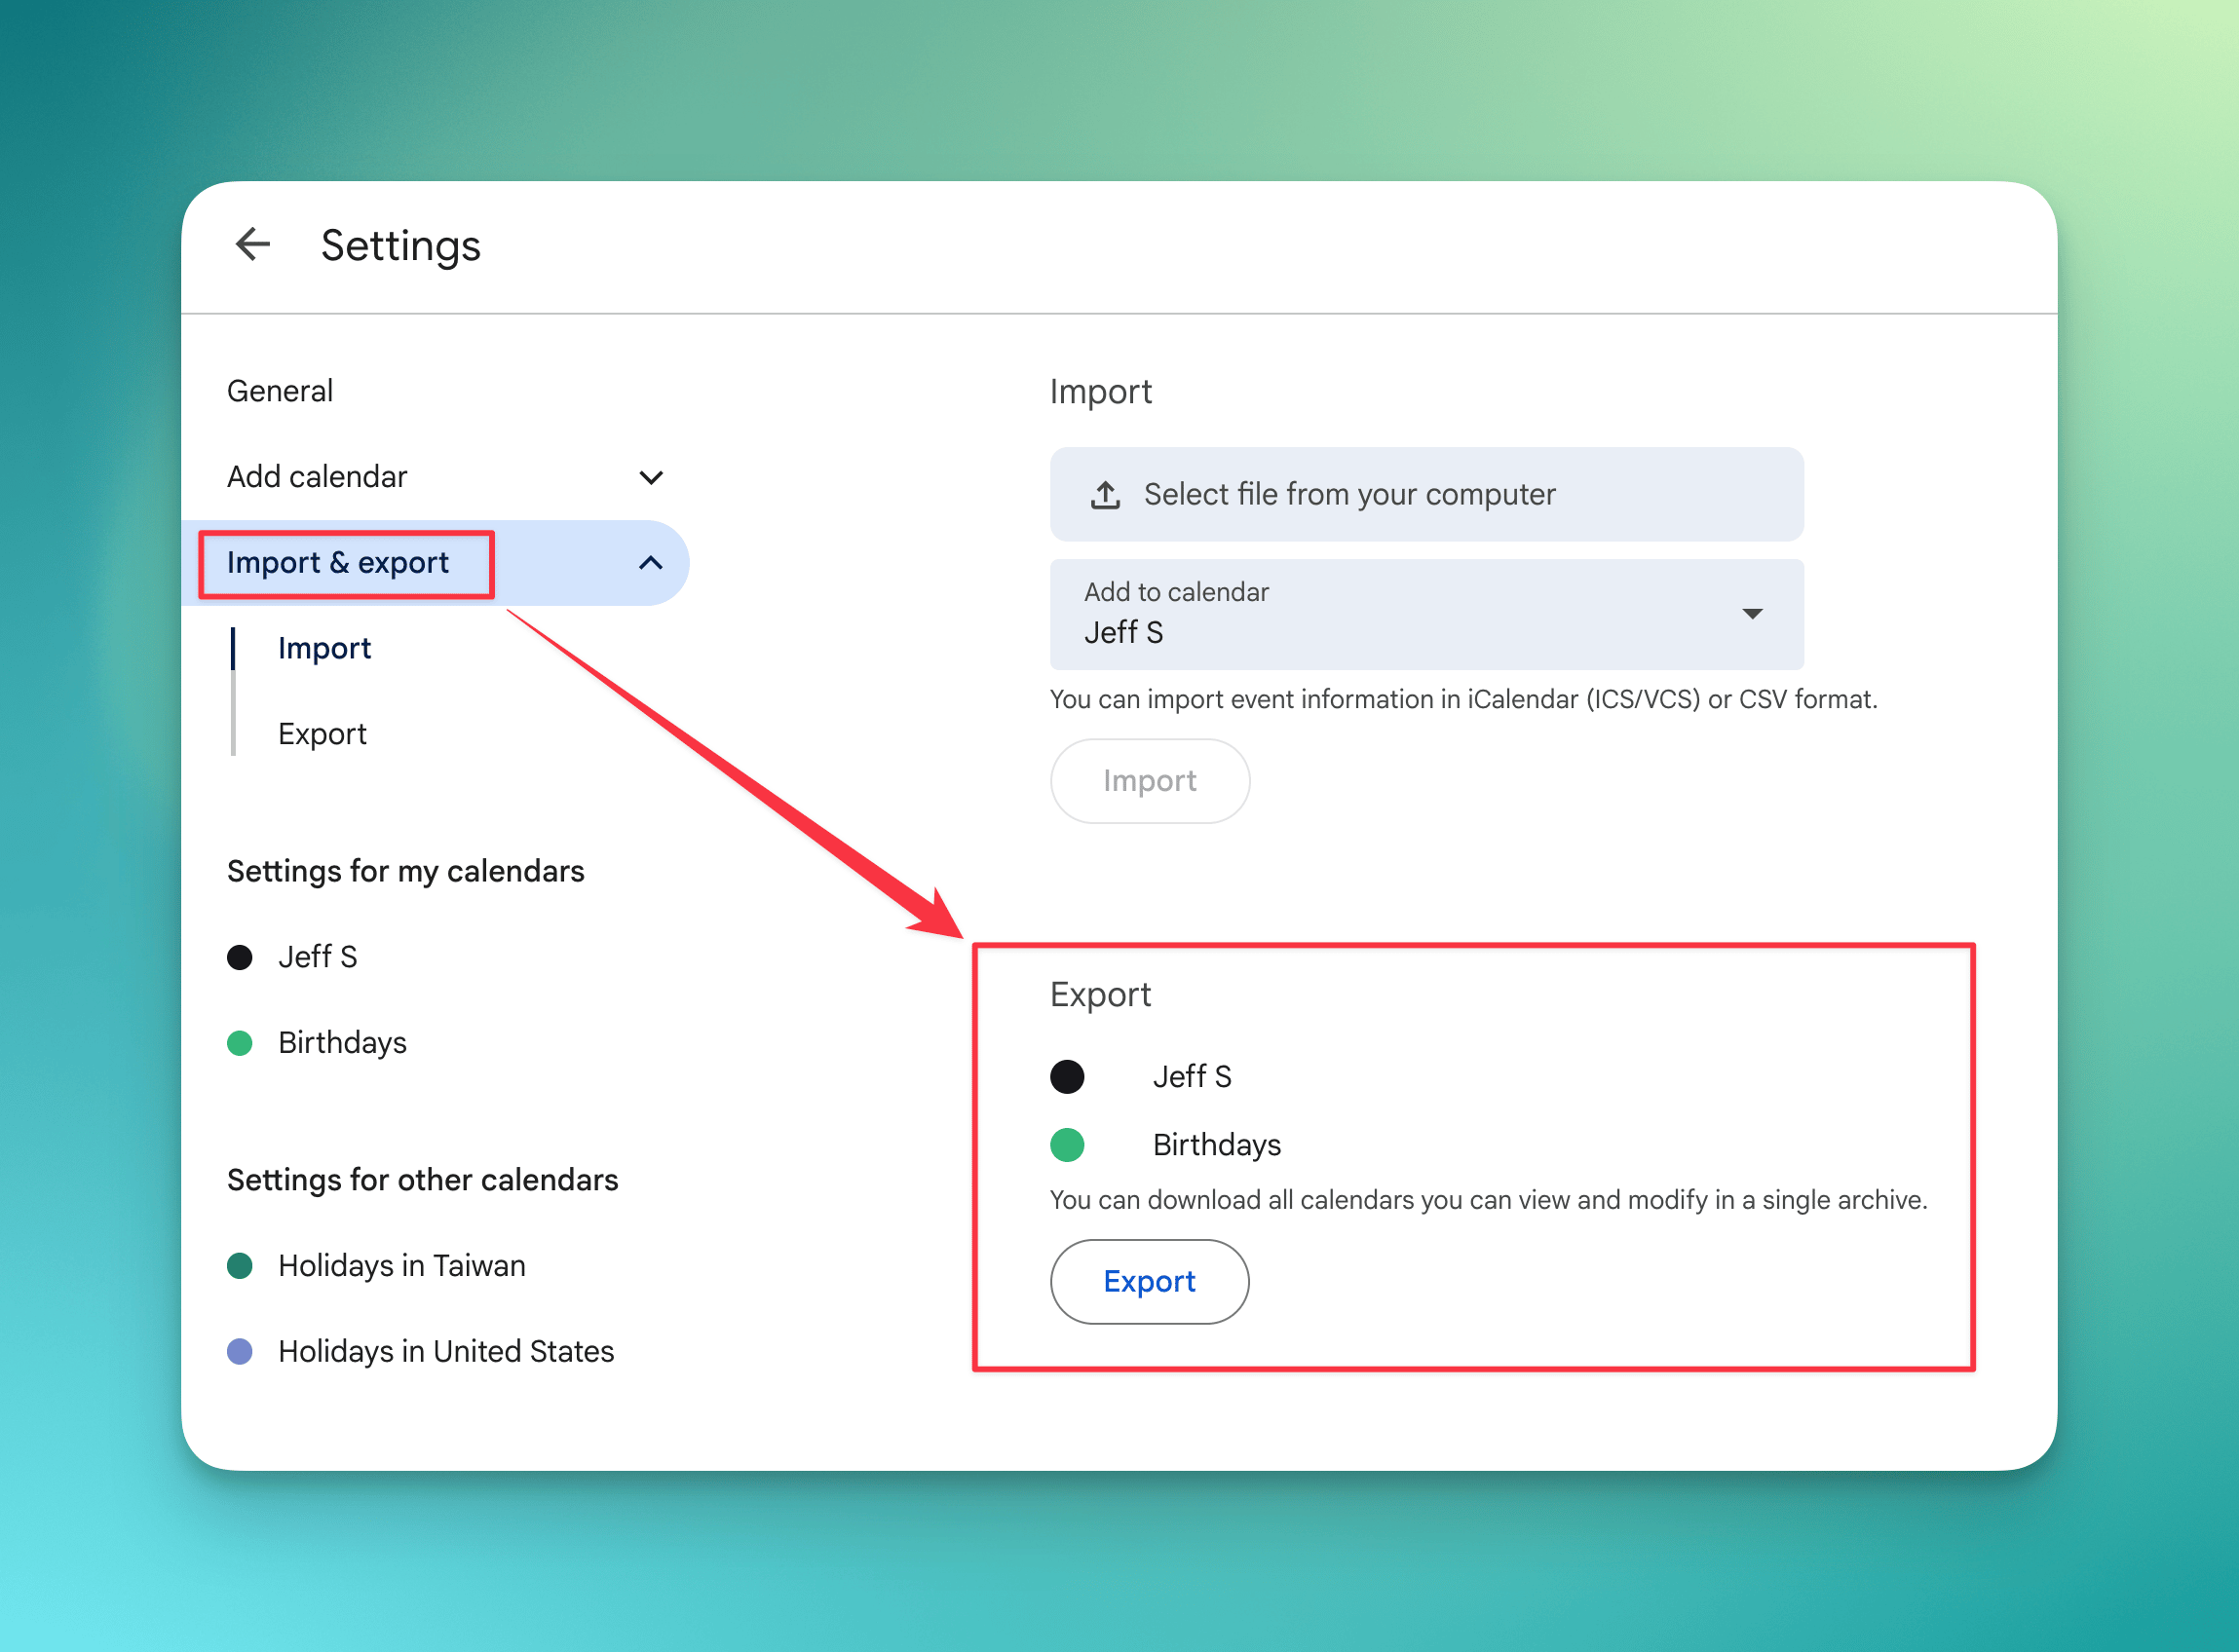2239x1652 pixels.
Task: Click black circle next to Jeff S under Export
Action: (1067, 1077)
